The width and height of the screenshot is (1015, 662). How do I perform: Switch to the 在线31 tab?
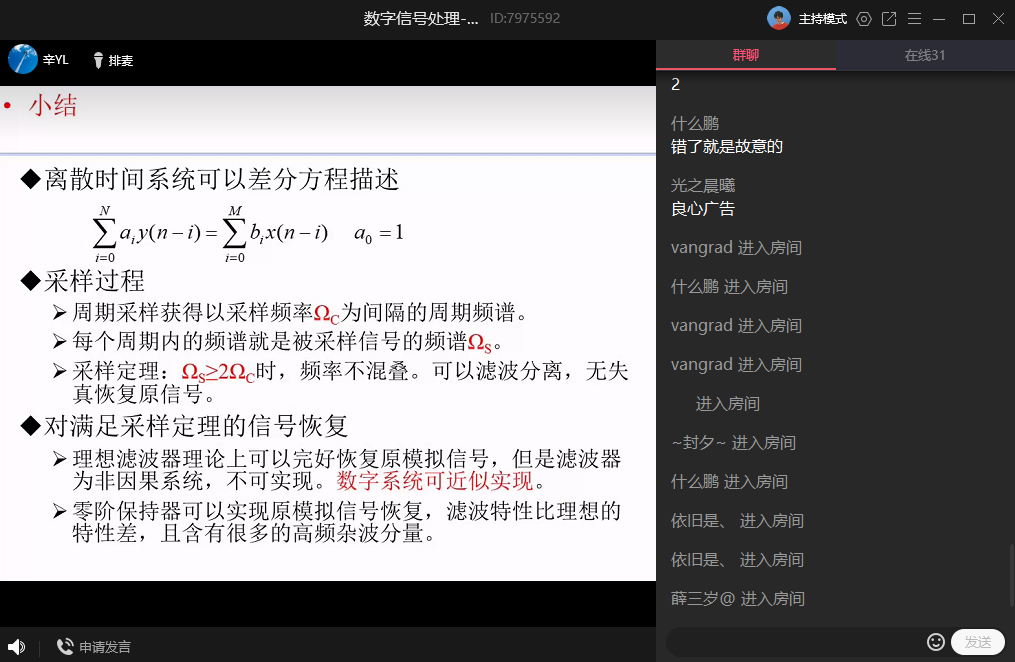click(925, 55)
